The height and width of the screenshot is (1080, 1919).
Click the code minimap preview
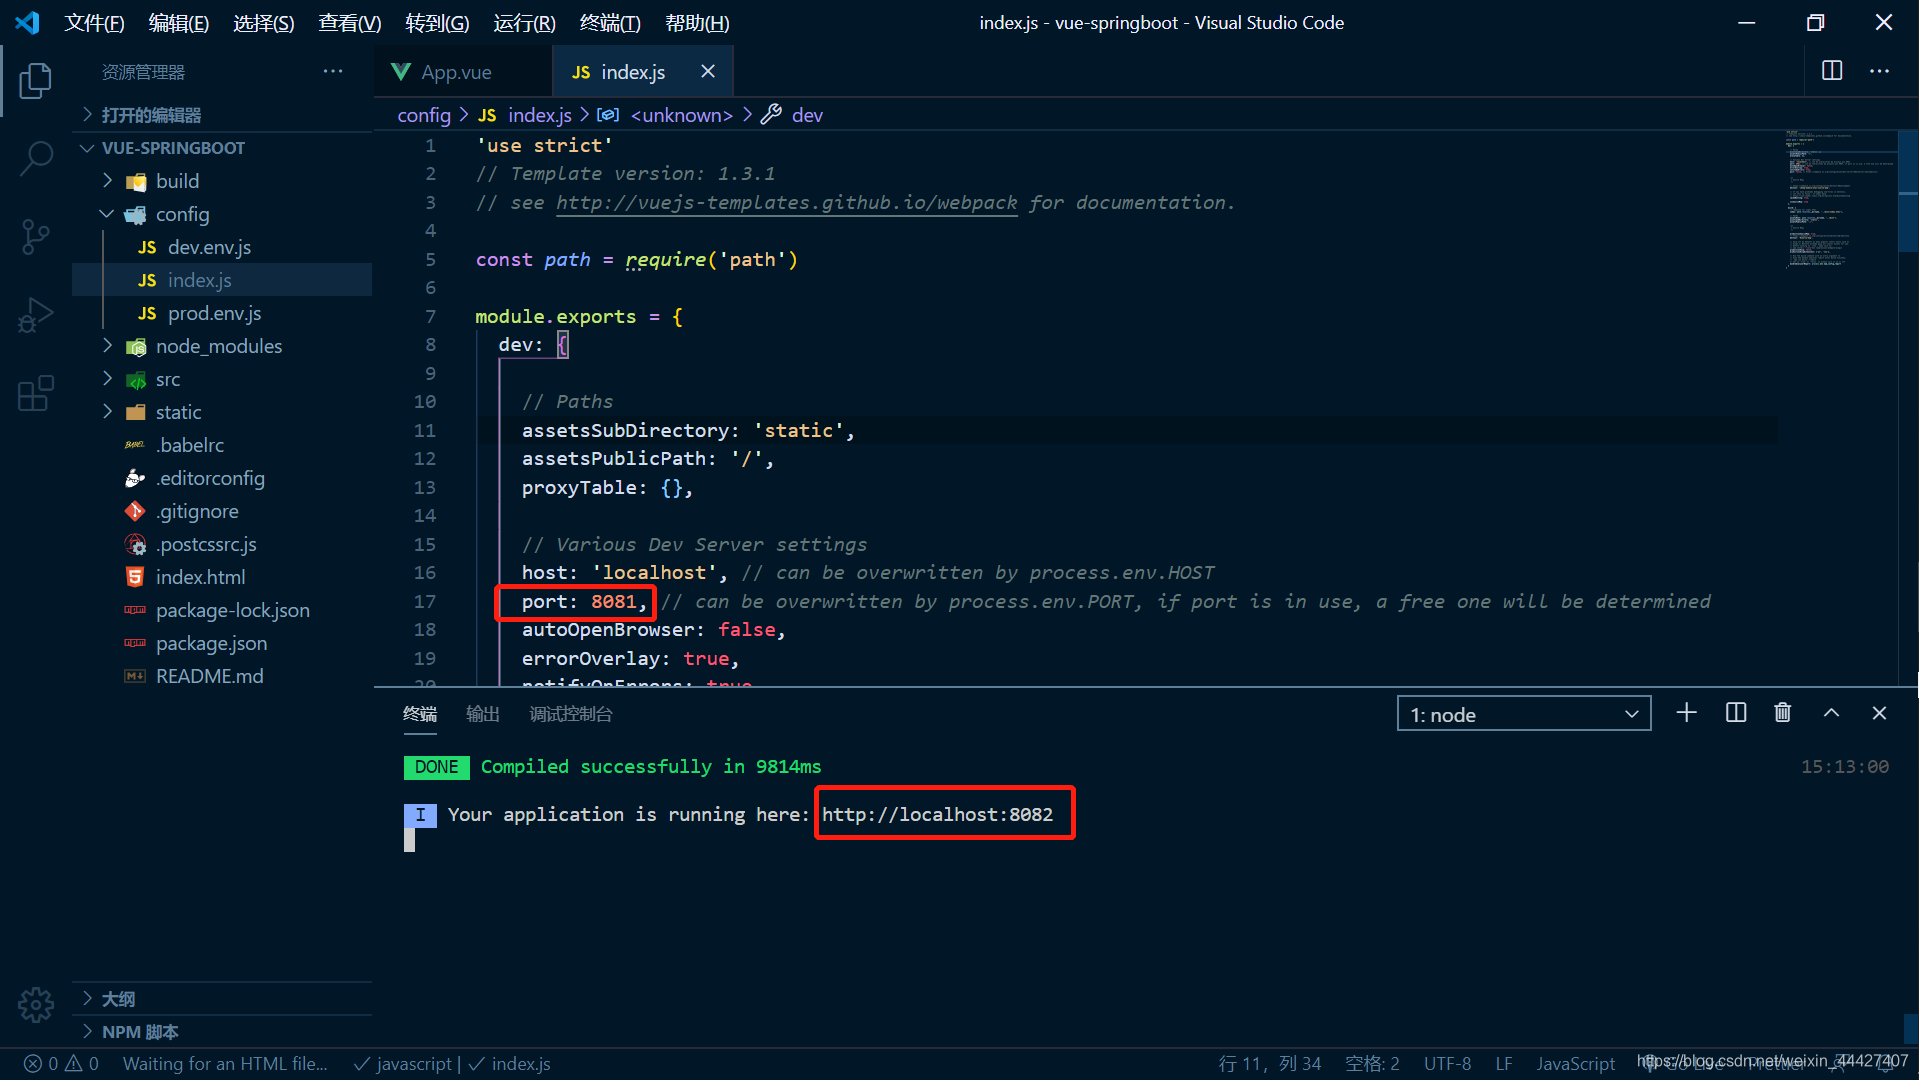pyautogui.click(x=1840, y=200)
